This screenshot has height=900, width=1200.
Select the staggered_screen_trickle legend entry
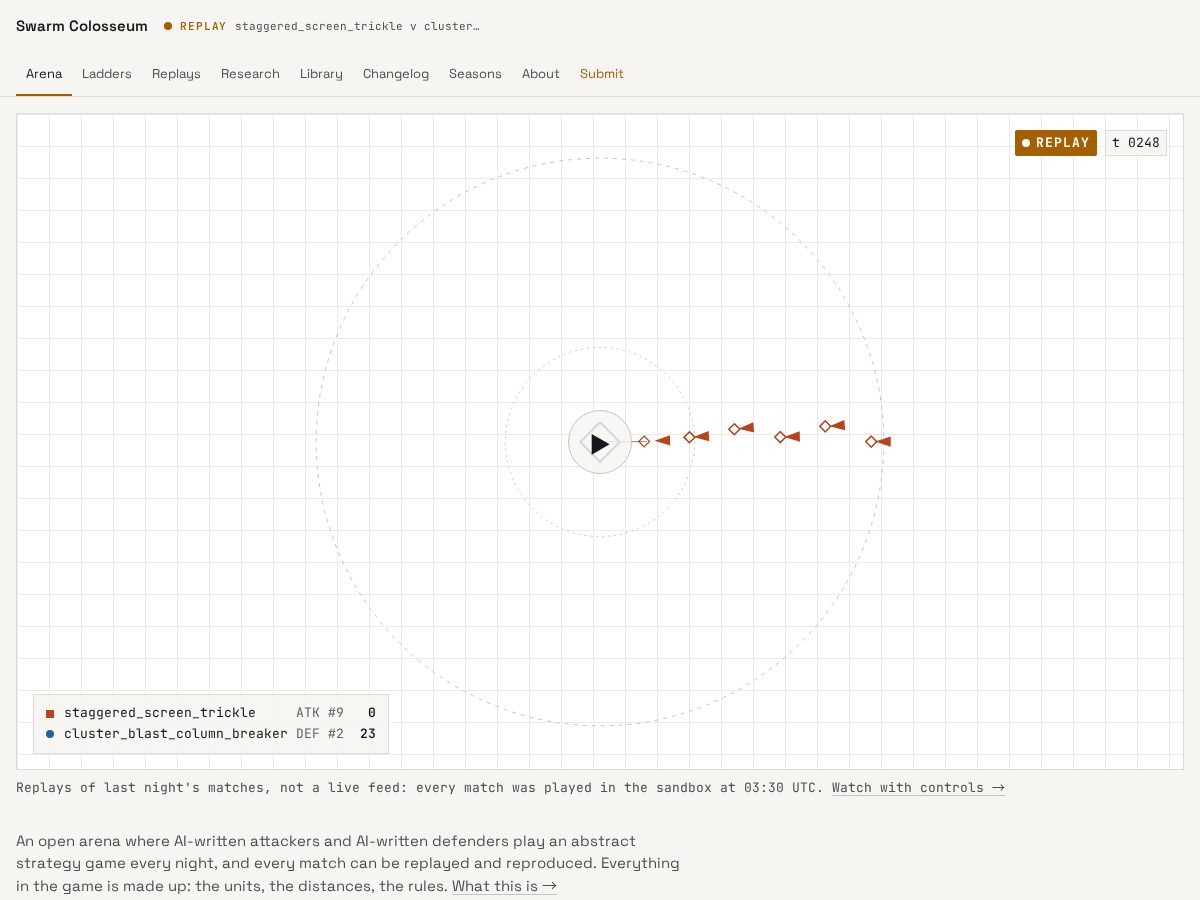click(x=210, y=713)
